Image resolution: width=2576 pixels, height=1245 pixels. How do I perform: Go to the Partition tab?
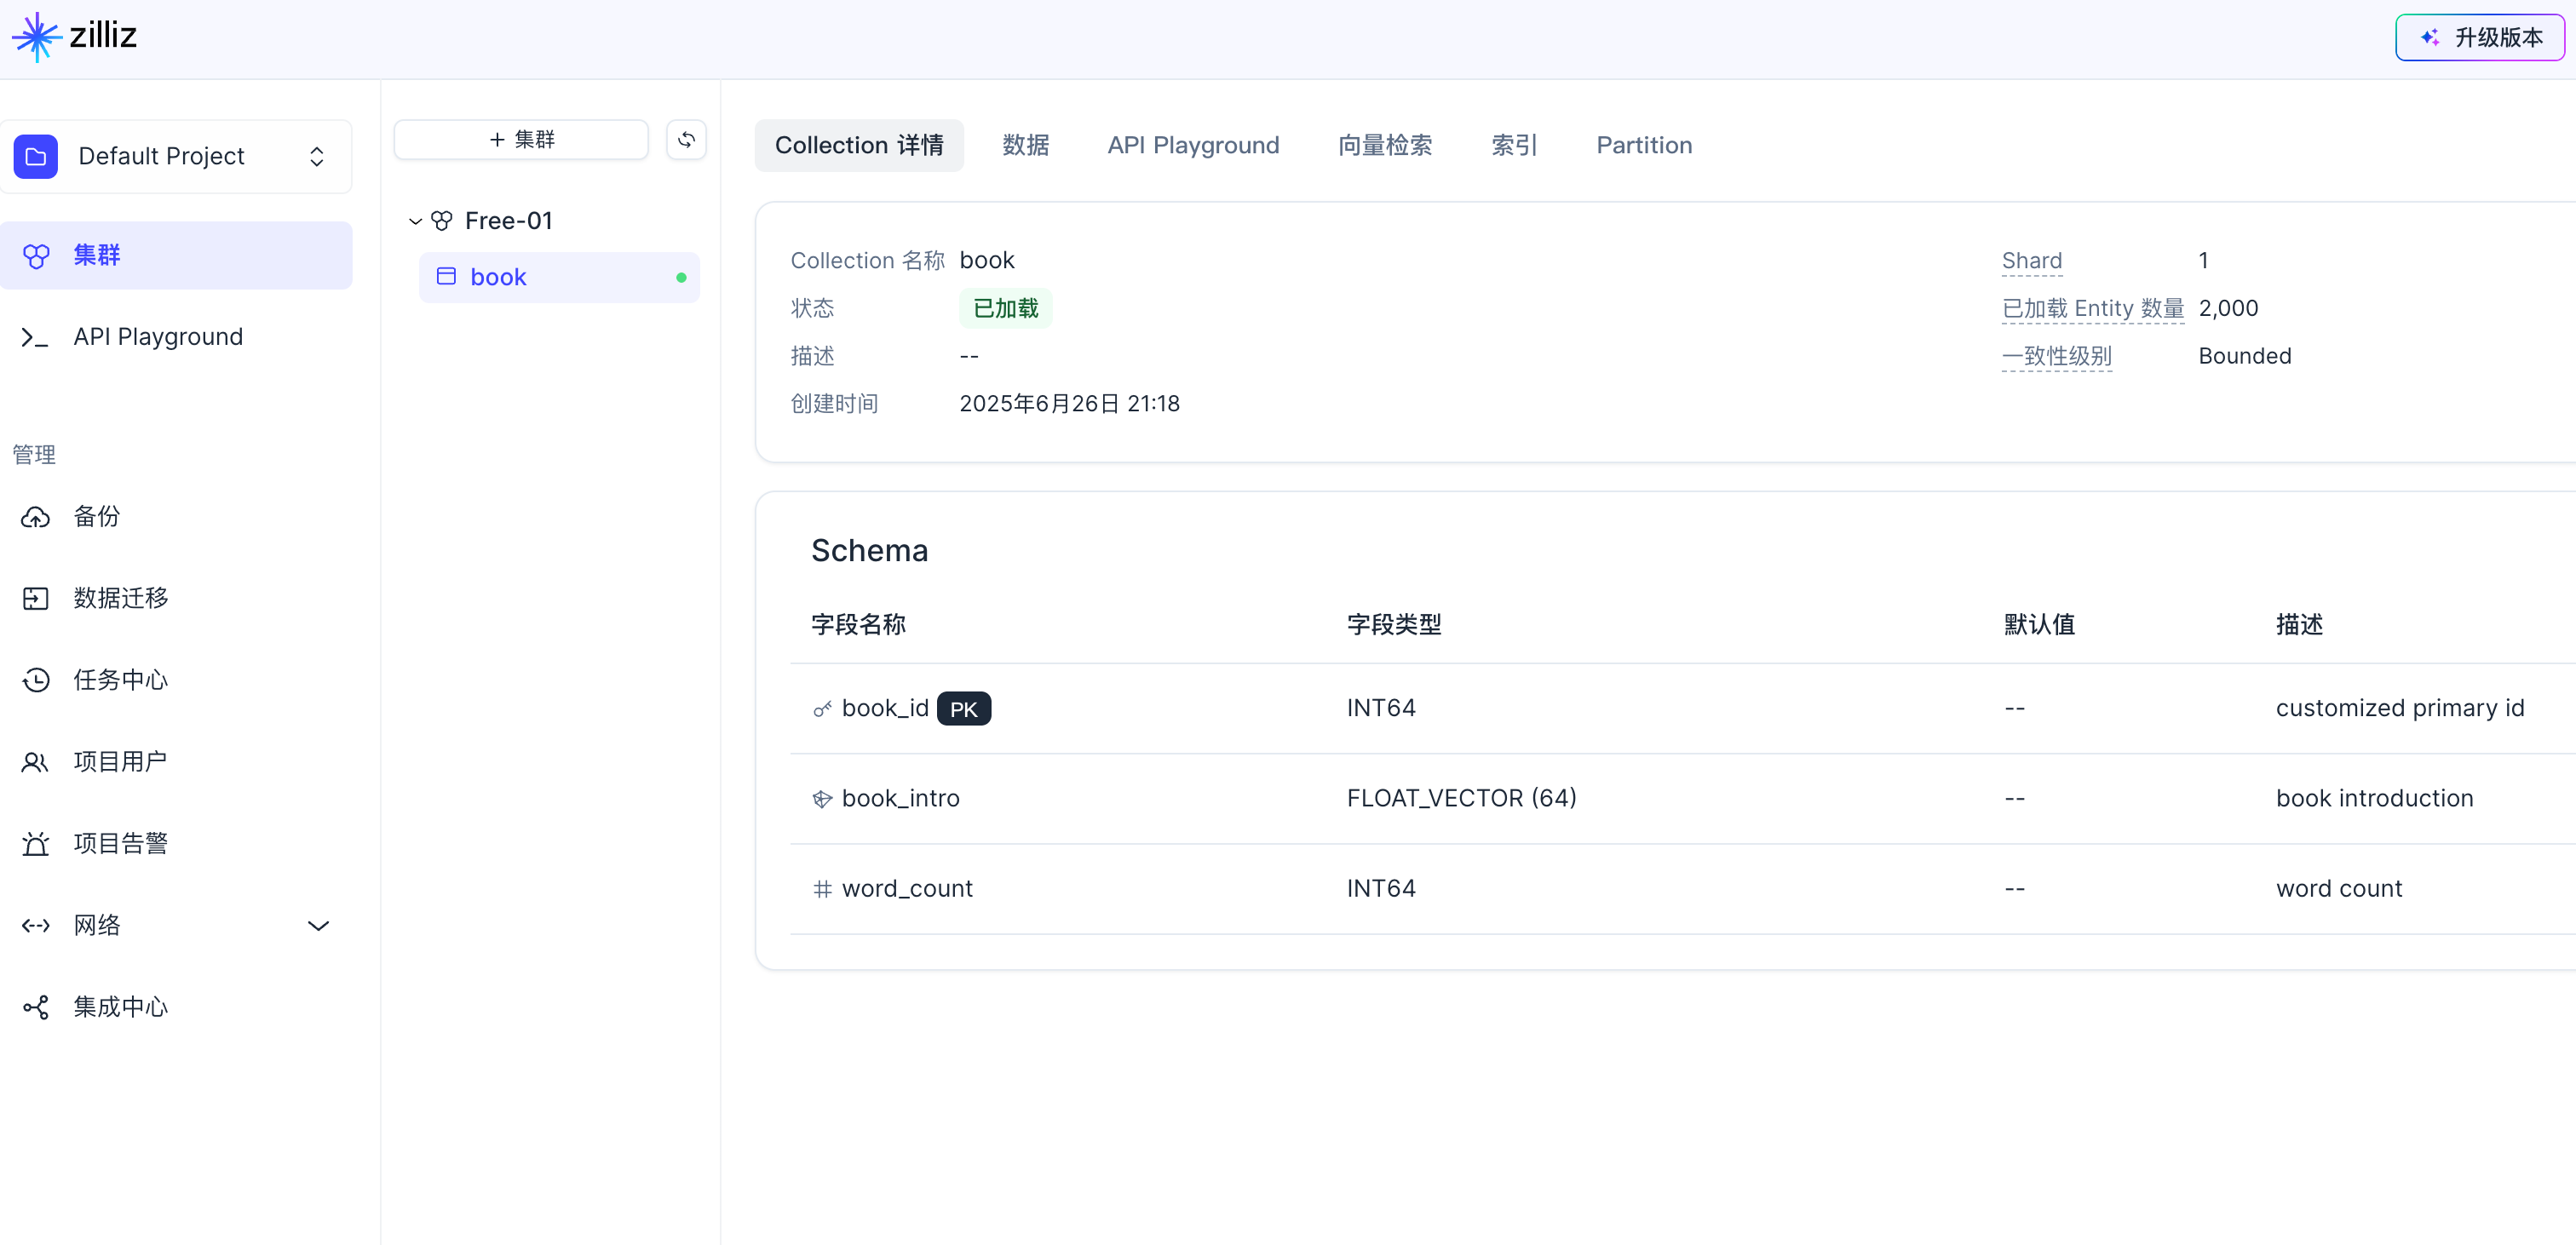(1643, 145)
